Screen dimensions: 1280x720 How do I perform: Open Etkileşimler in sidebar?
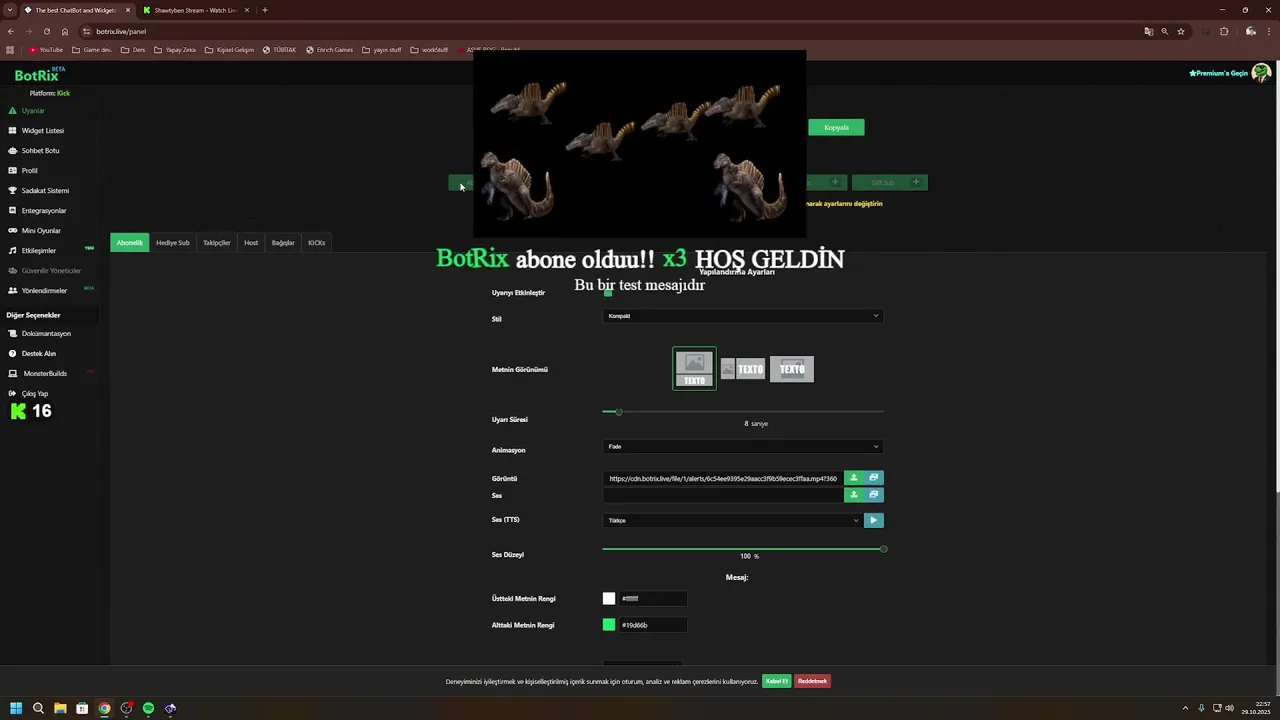point(38,251)
